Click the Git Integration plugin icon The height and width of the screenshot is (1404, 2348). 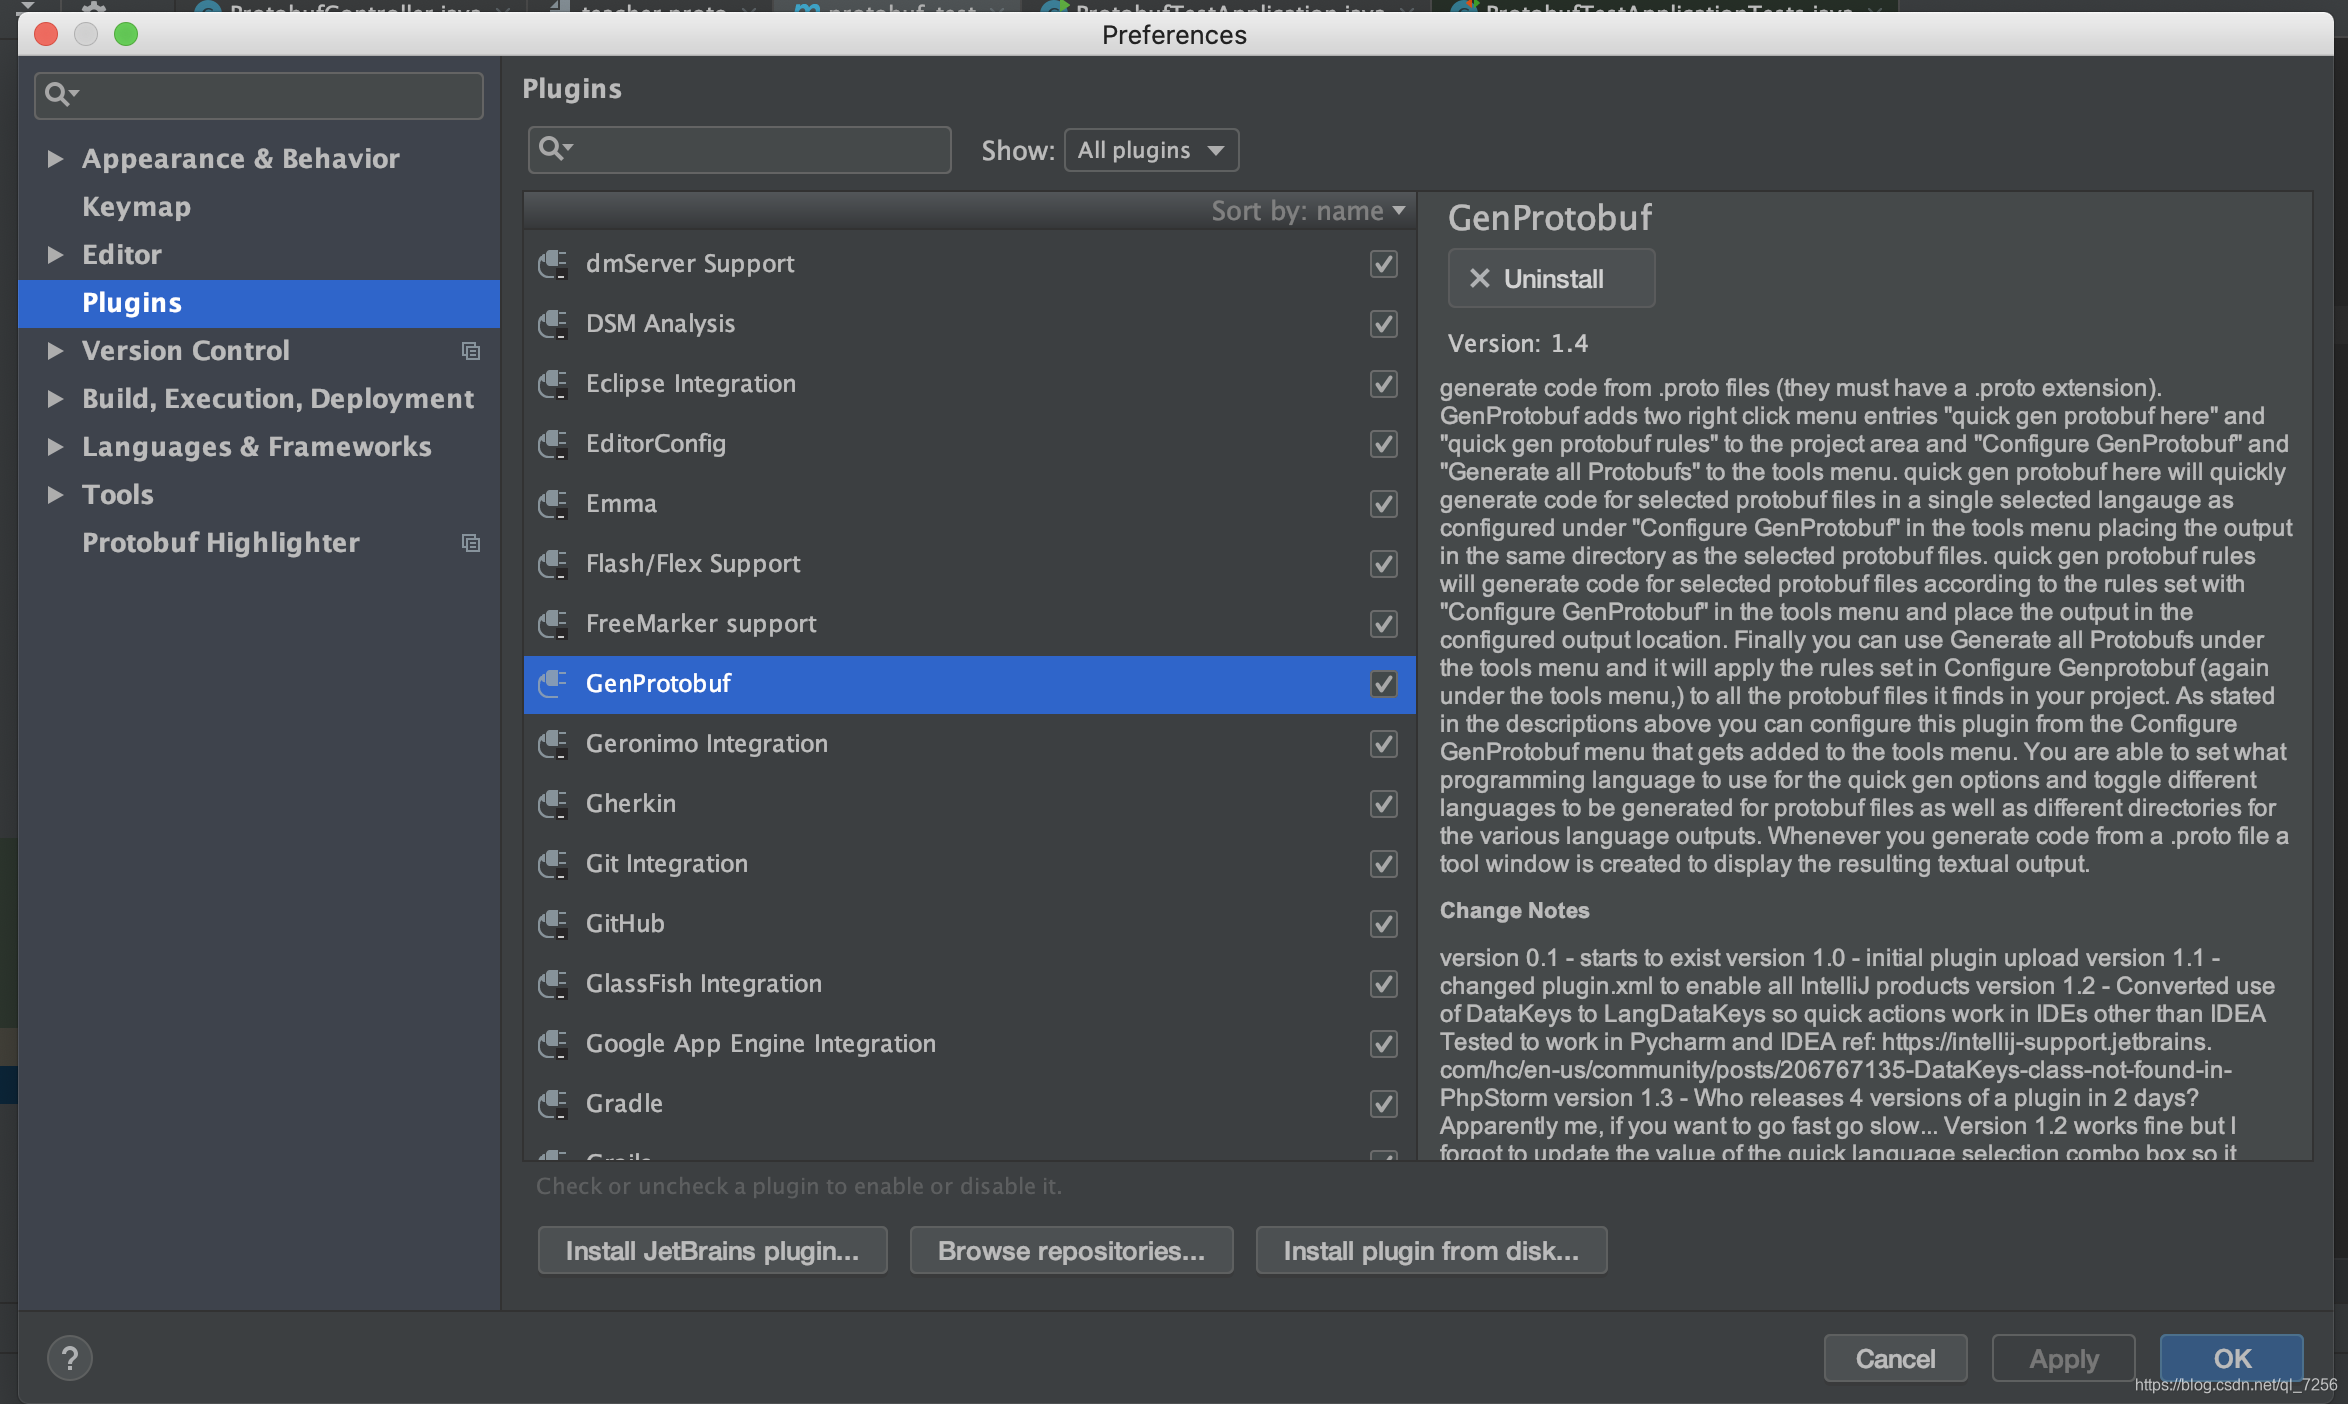[553, 864]
